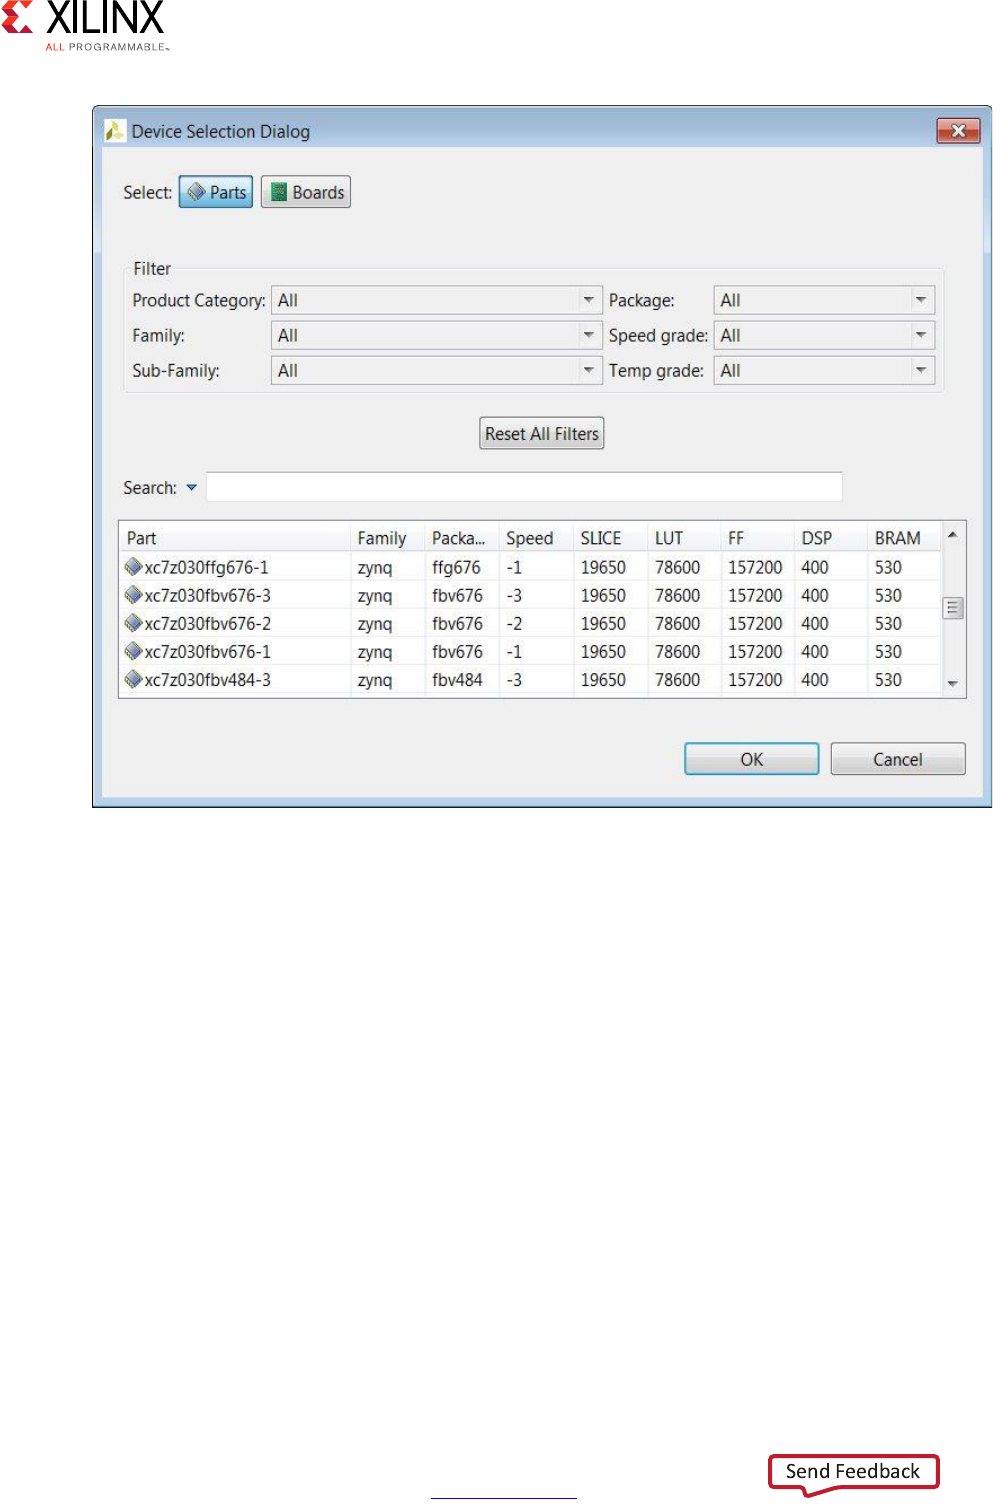Click chip icon beside xc7z030fbv676-2
1008x1510 pixels.
click(x=133, y=623)
